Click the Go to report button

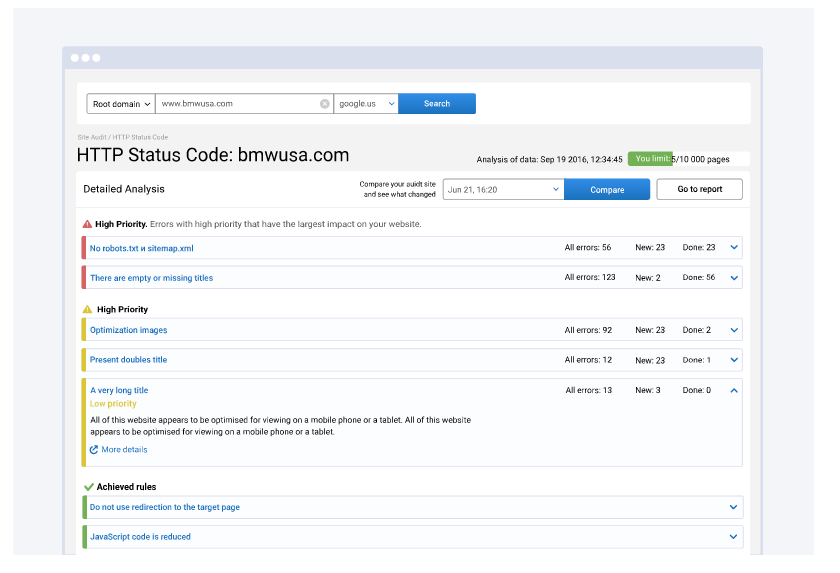(700, 190)
